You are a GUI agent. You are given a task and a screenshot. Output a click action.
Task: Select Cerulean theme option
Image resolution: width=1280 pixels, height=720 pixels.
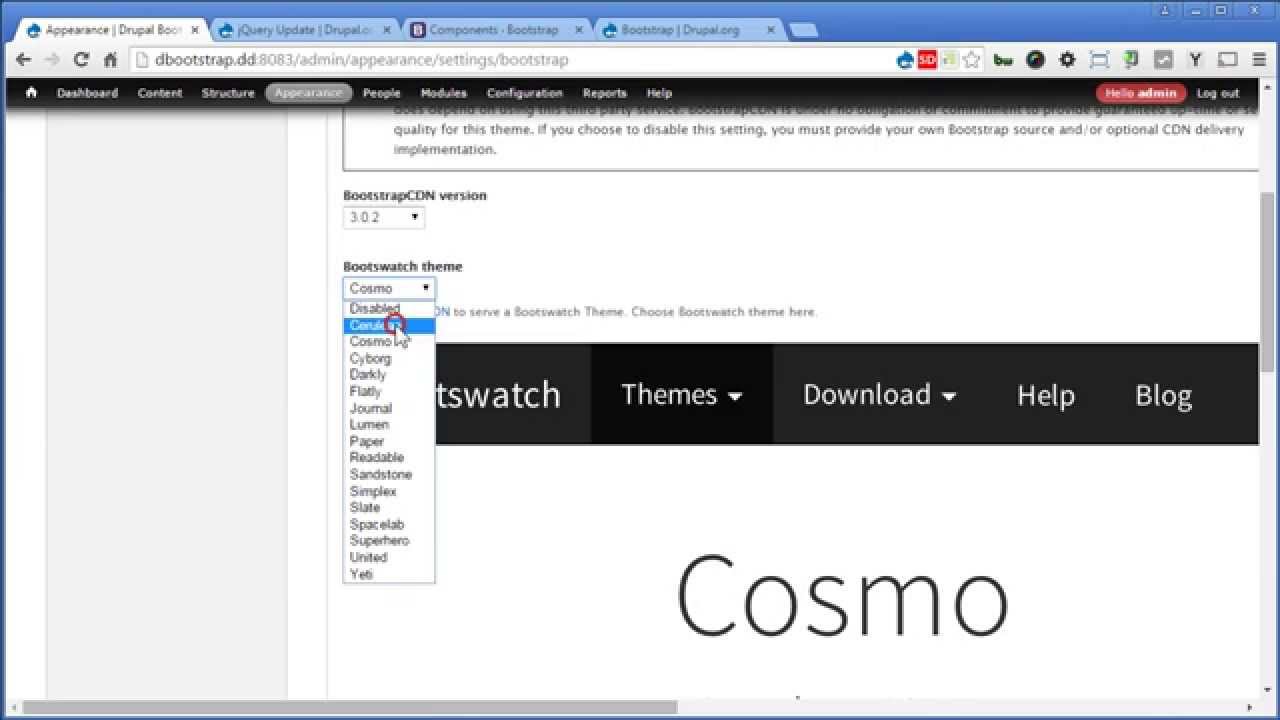(389, 325)
